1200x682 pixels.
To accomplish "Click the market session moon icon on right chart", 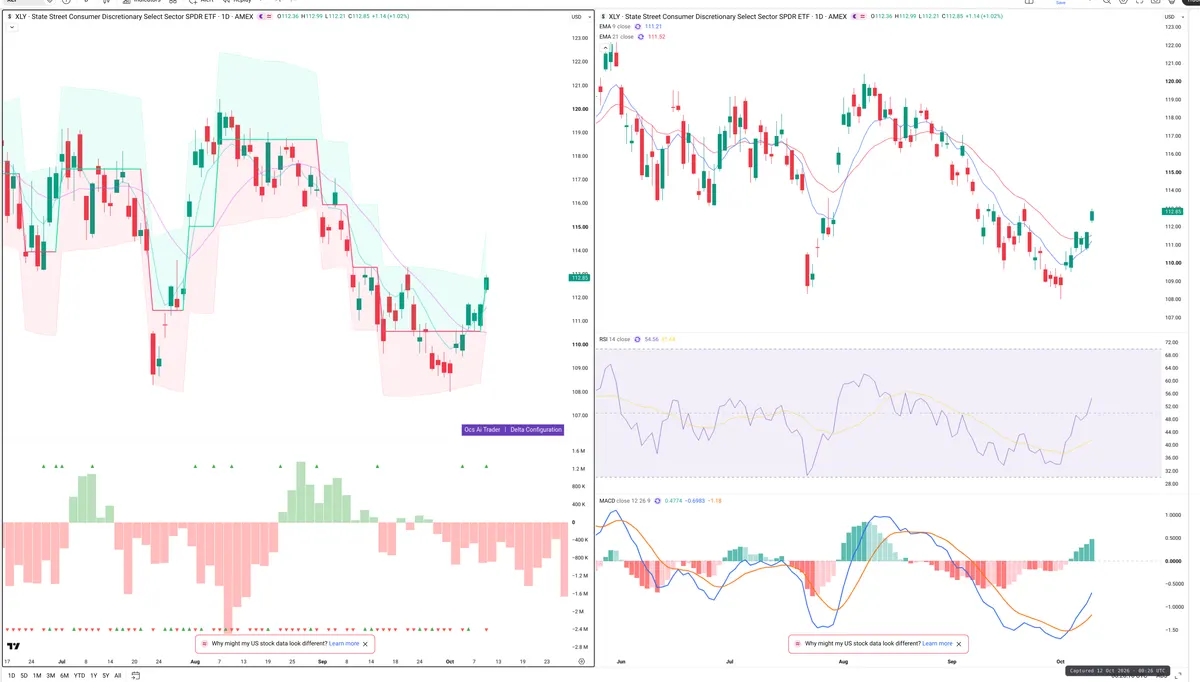I will pyautogui.click(x=853, y=16).
